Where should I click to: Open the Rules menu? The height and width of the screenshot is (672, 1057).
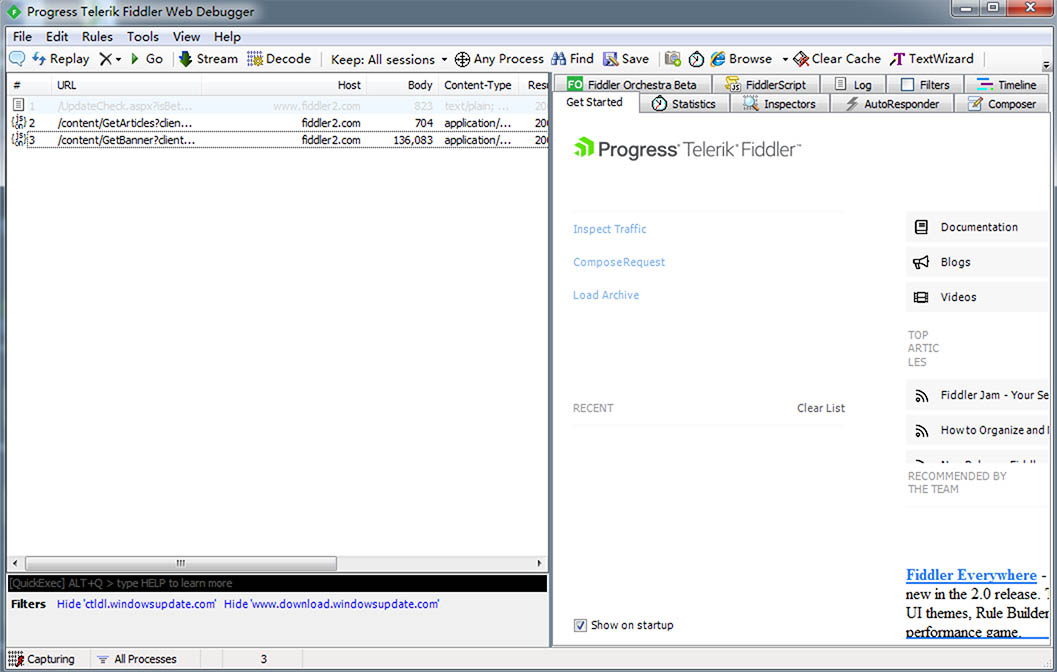[x=97, y=37]
